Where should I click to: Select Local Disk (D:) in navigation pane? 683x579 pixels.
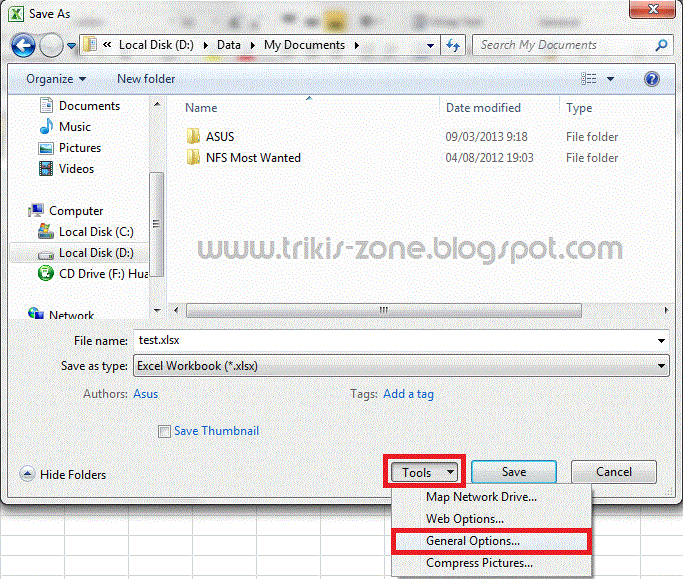96,253
